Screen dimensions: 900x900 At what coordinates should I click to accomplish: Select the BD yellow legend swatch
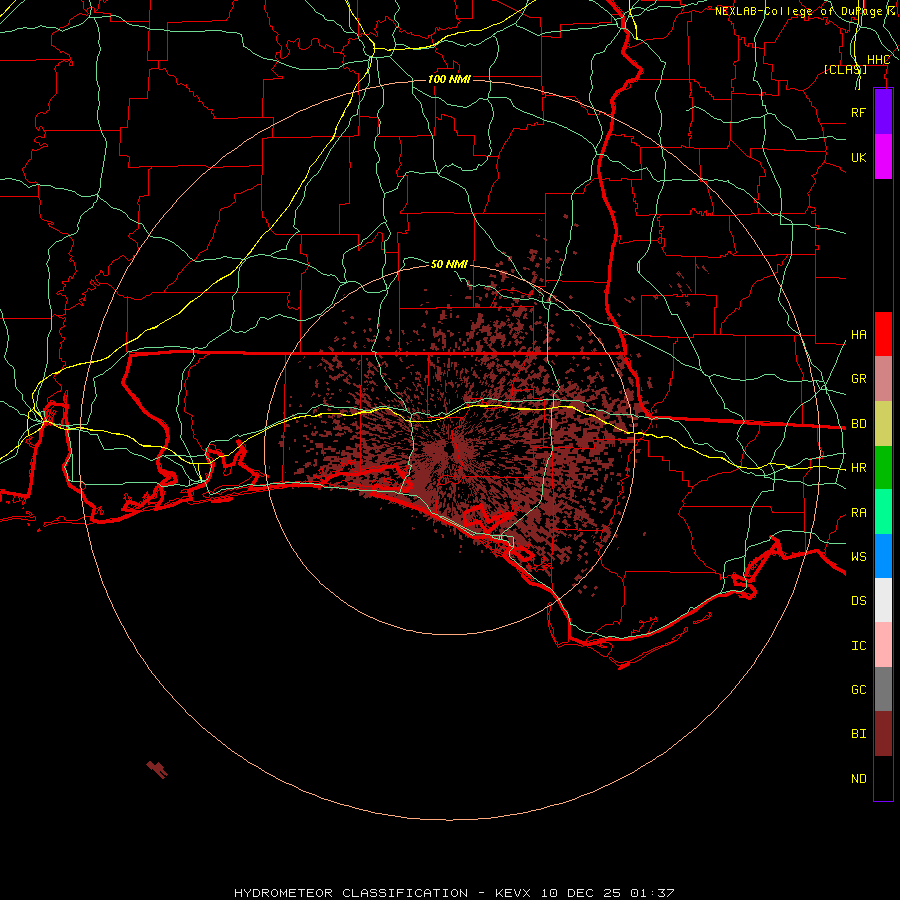[x=883, y=423]
